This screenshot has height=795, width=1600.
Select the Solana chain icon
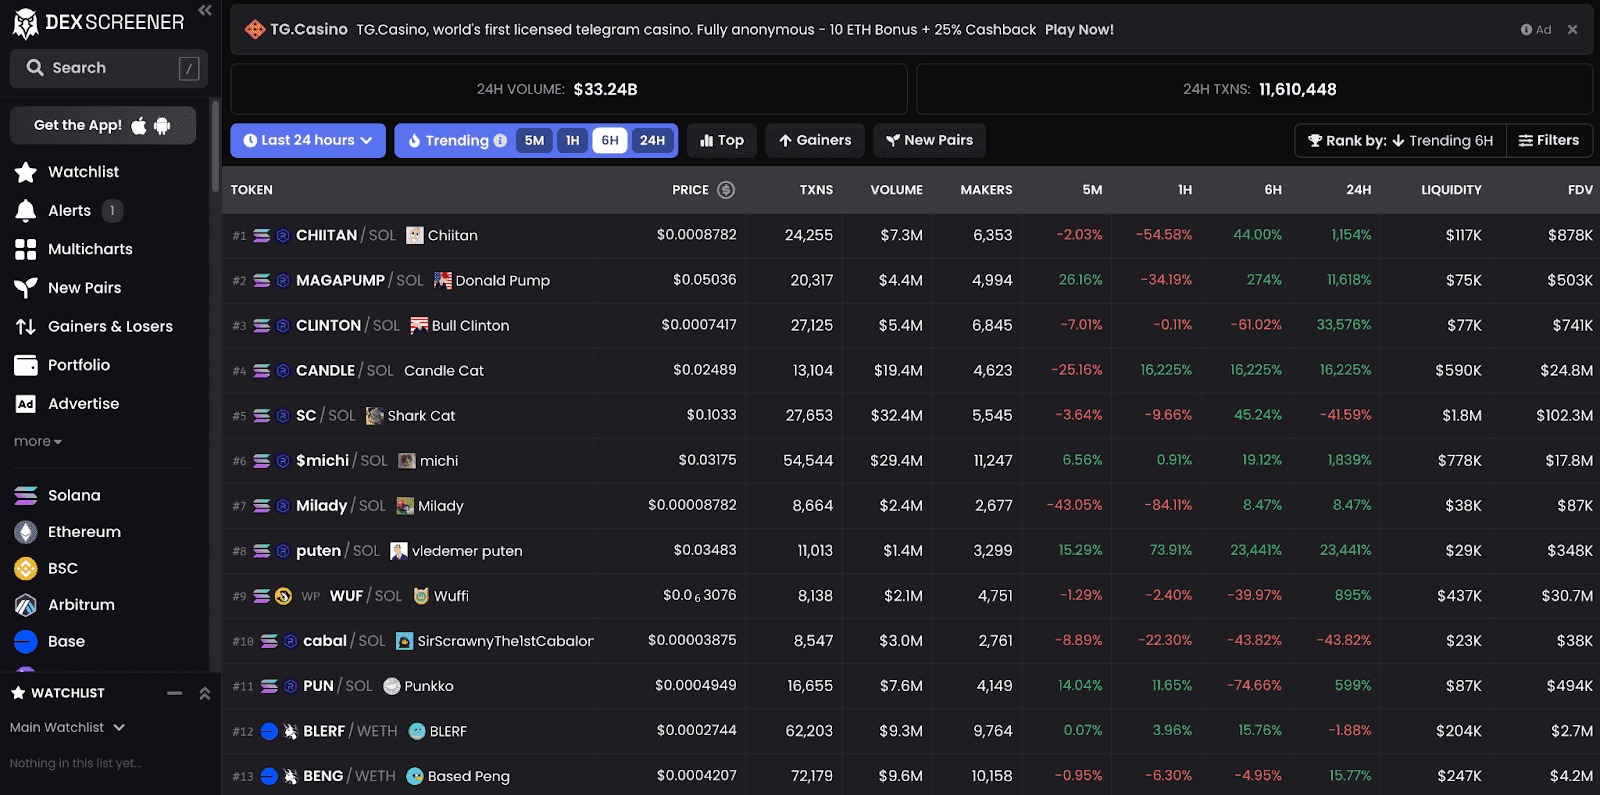coord(26,495)
